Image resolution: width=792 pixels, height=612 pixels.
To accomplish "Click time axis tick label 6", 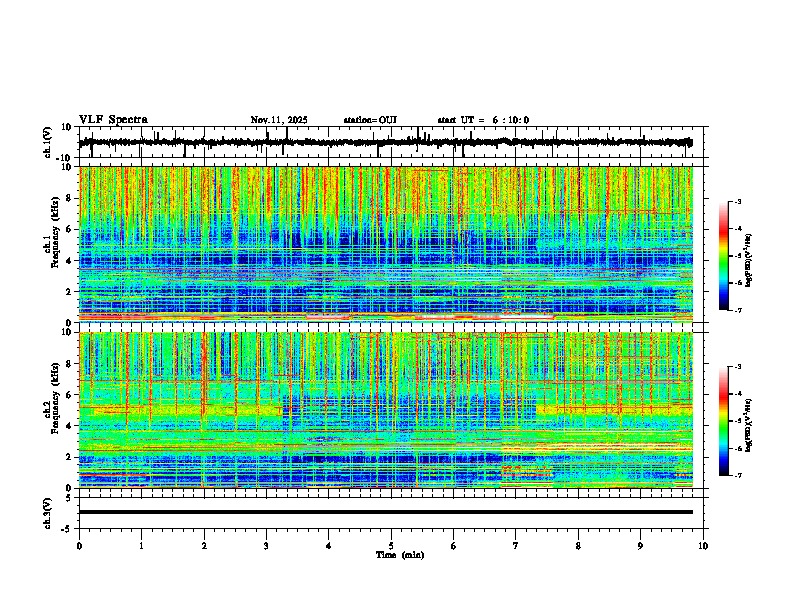I will pos(454,546).
